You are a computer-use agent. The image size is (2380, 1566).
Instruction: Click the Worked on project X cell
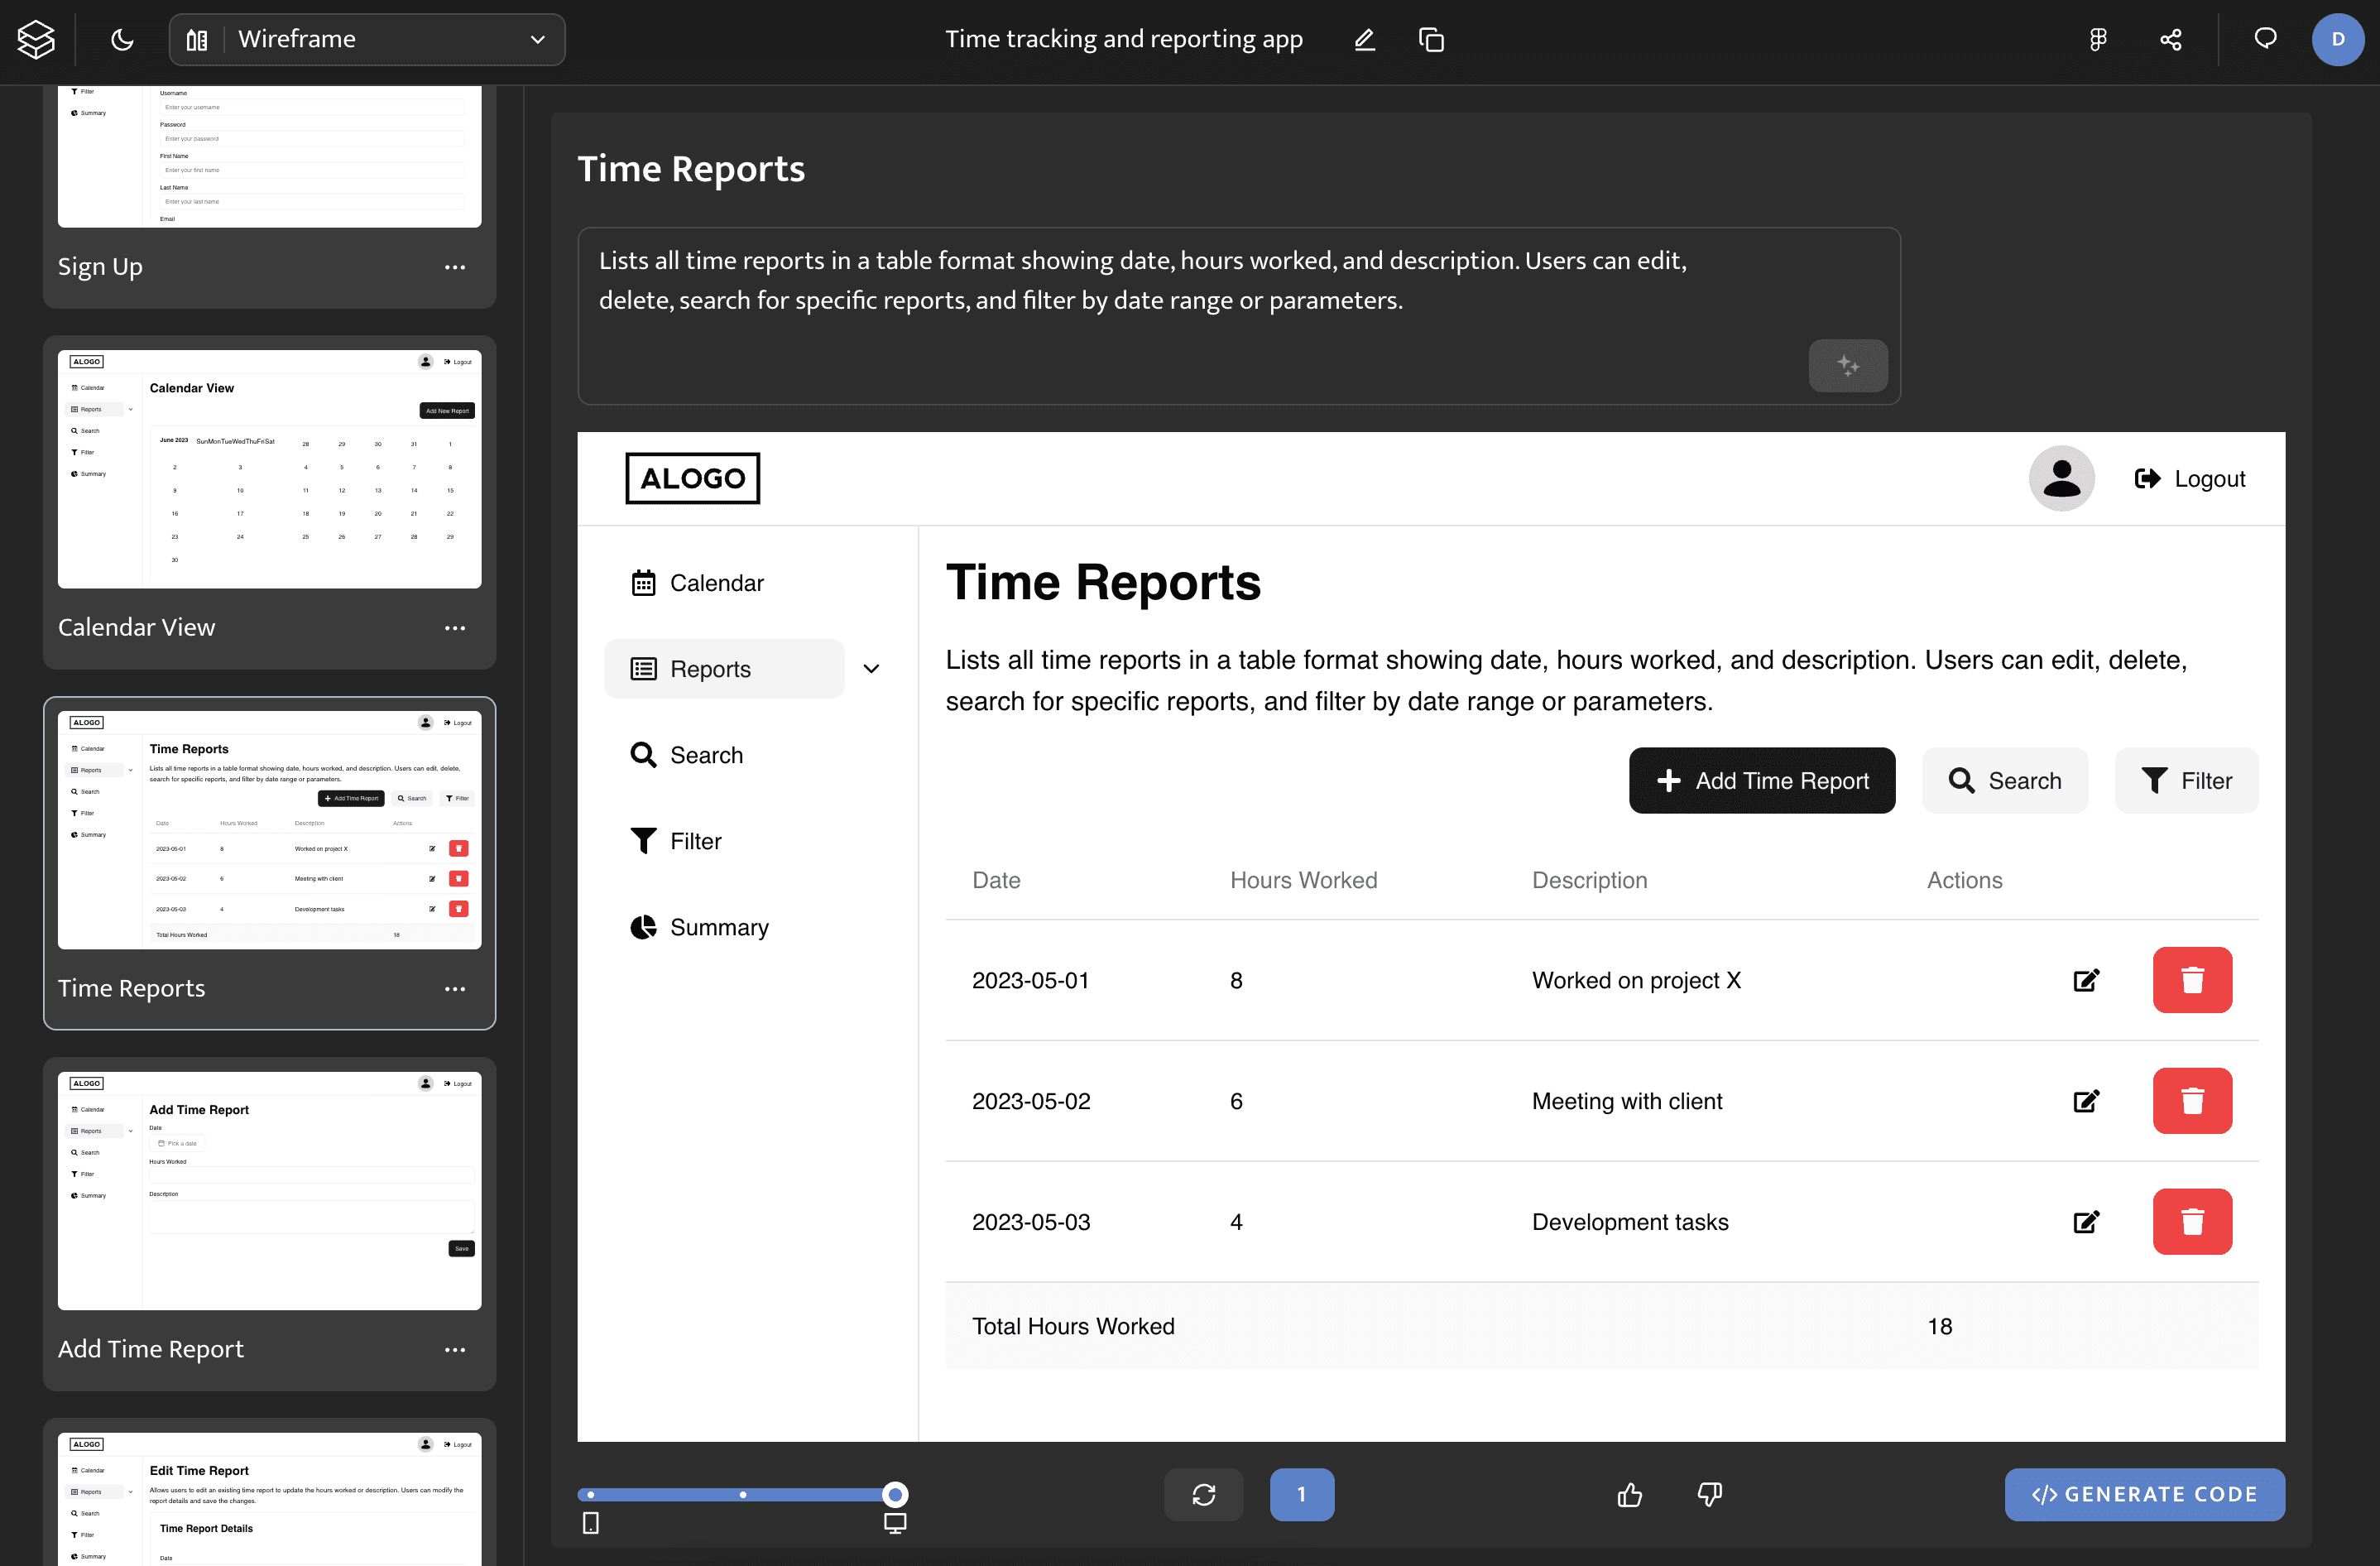1636,980
